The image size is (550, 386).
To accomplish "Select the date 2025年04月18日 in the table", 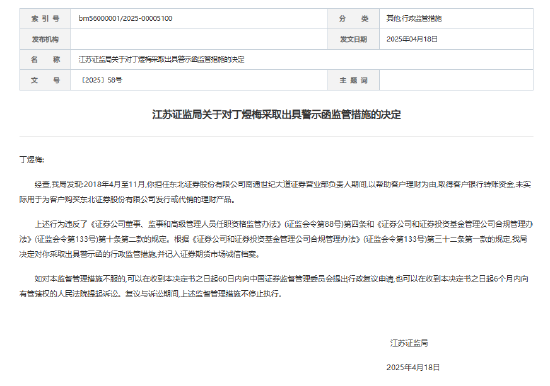I will [412, 39].
